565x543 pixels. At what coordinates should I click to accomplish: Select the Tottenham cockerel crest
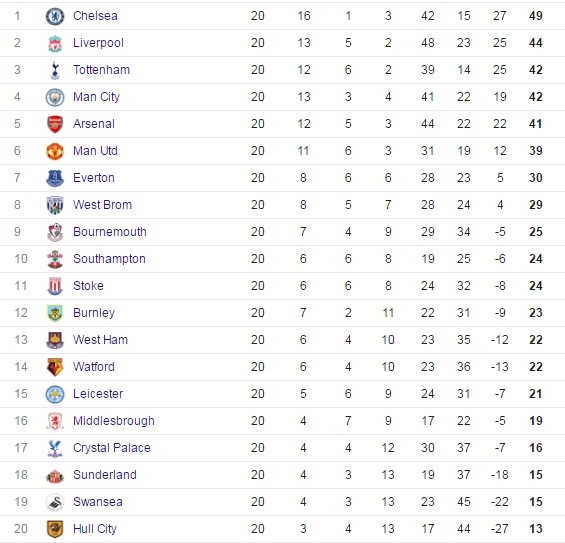tap(55, 70)
